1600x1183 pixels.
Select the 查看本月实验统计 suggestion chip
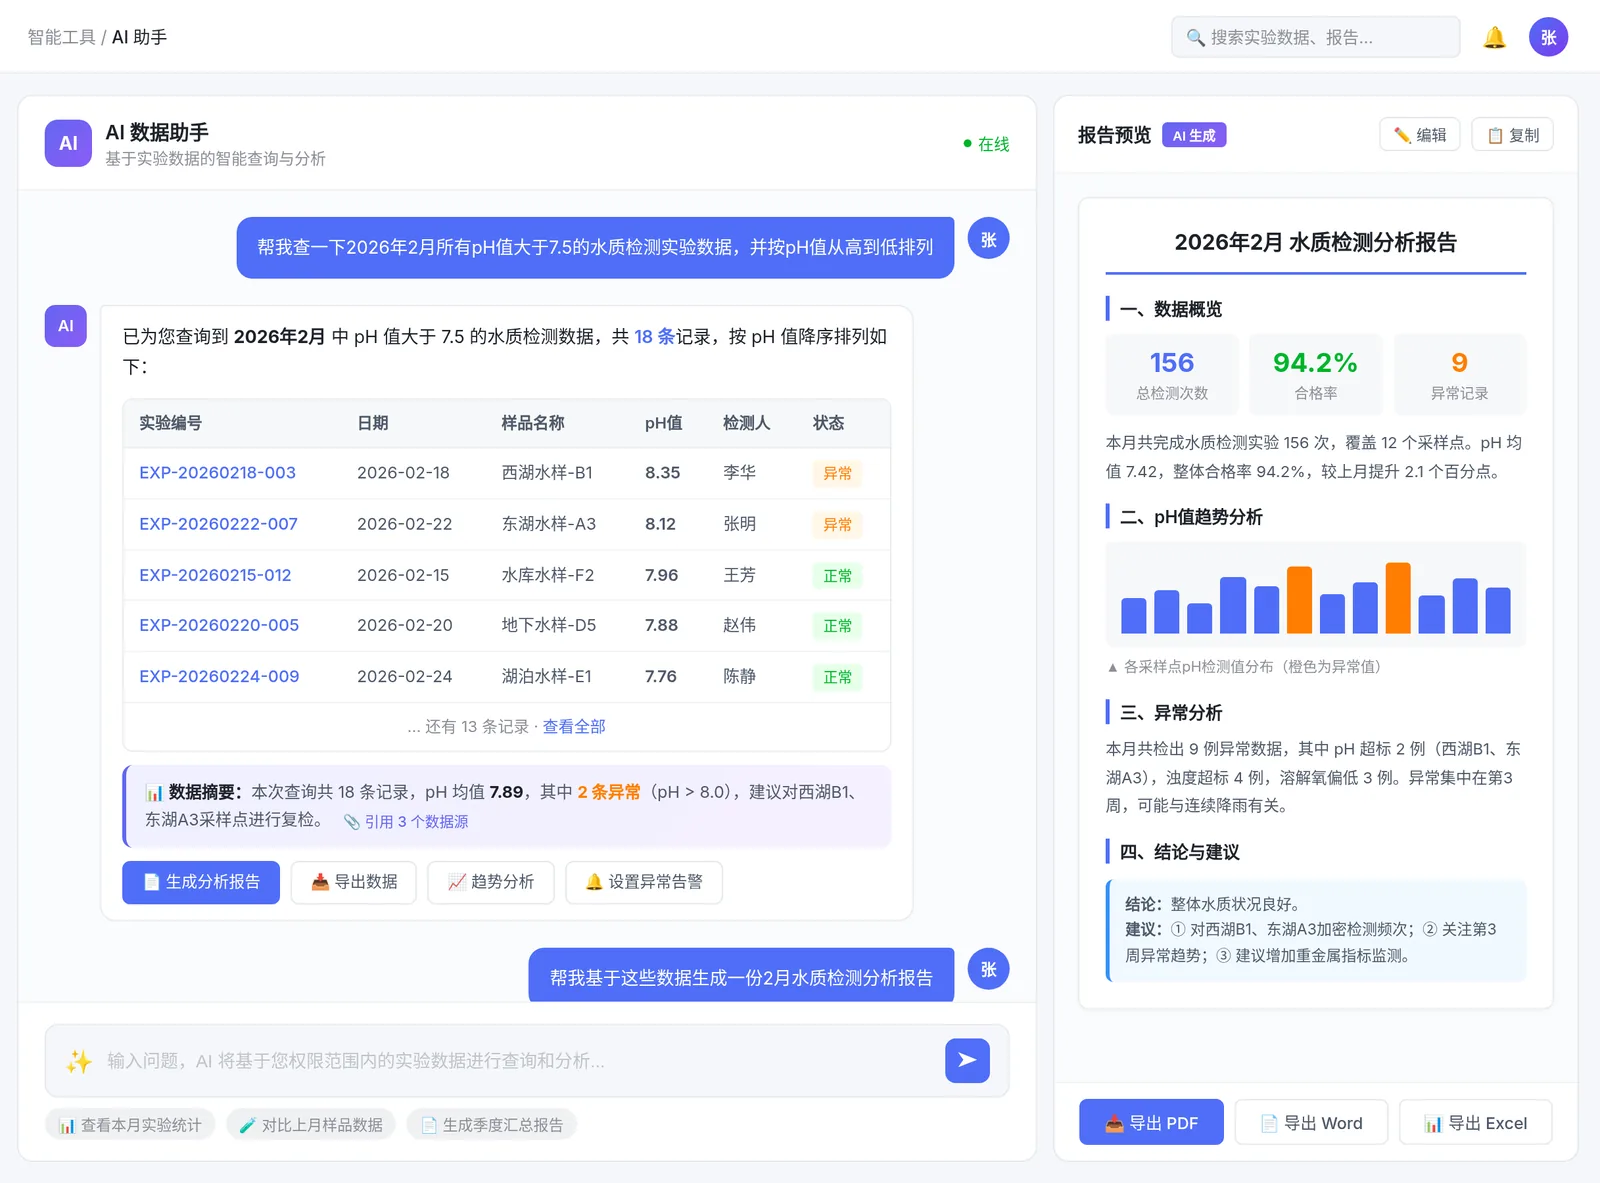(130, 1124)
